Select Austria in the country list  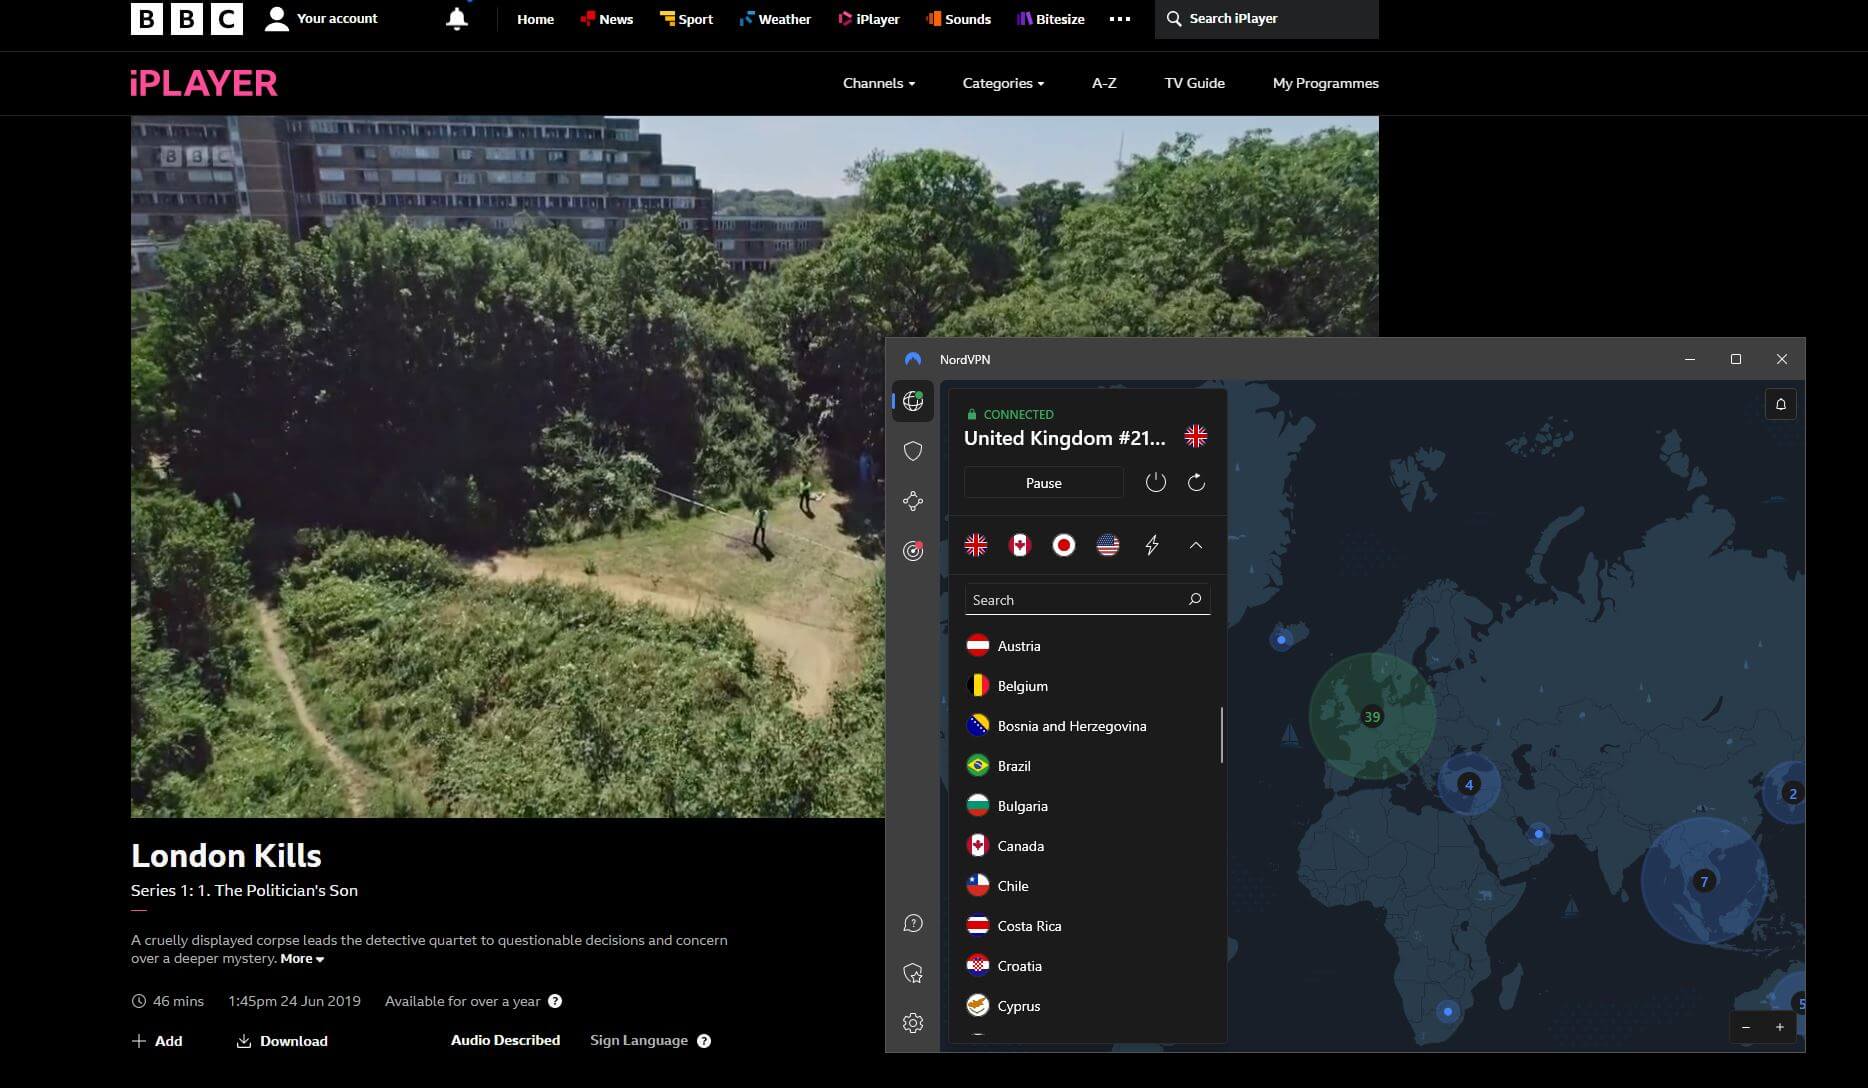point(1086,646)
